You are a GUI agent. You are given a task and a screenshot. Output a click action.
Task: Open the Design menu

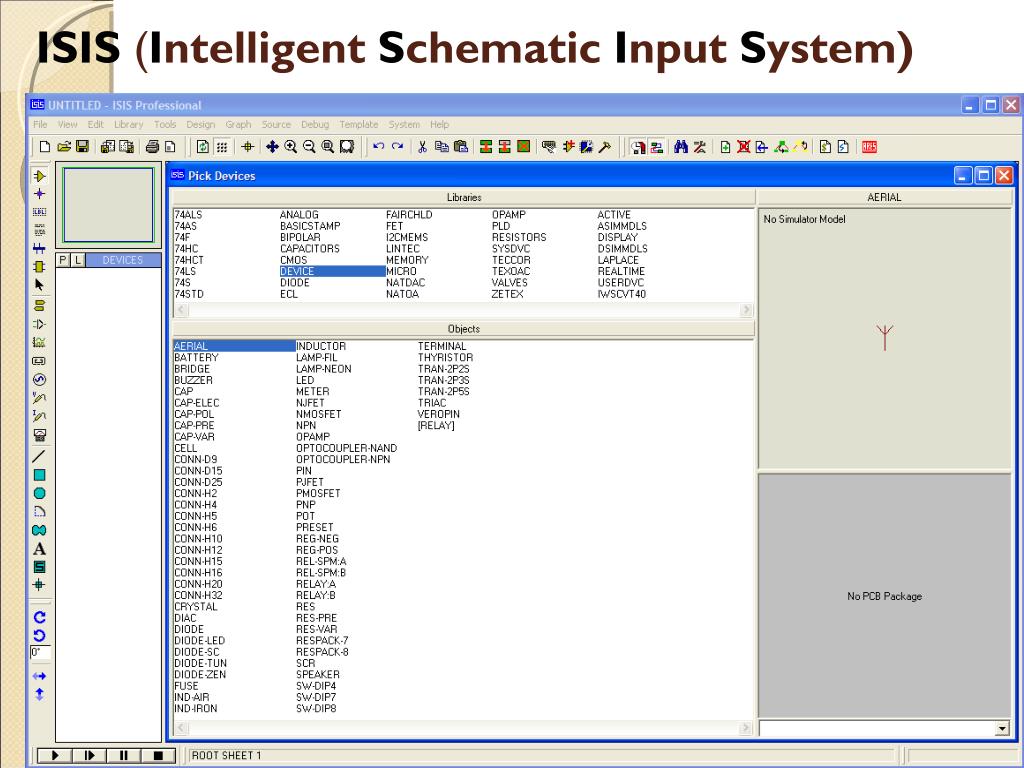point(200,124)
